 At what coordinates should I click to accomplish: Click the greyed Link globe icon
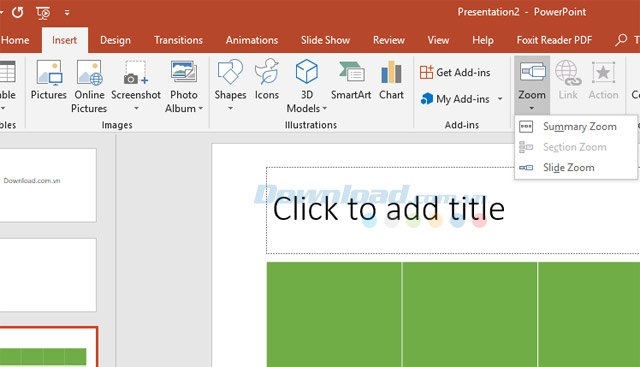click(x=568, y=73)
